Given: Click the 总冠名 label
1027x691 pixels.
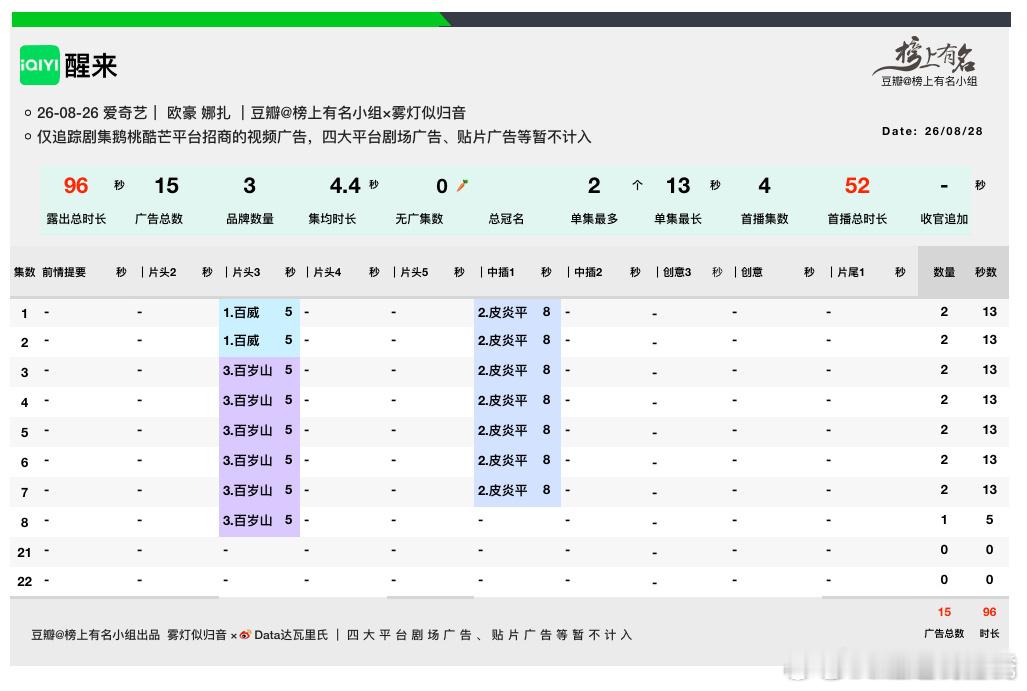Looking at the screenshot, I should [506, 219].
